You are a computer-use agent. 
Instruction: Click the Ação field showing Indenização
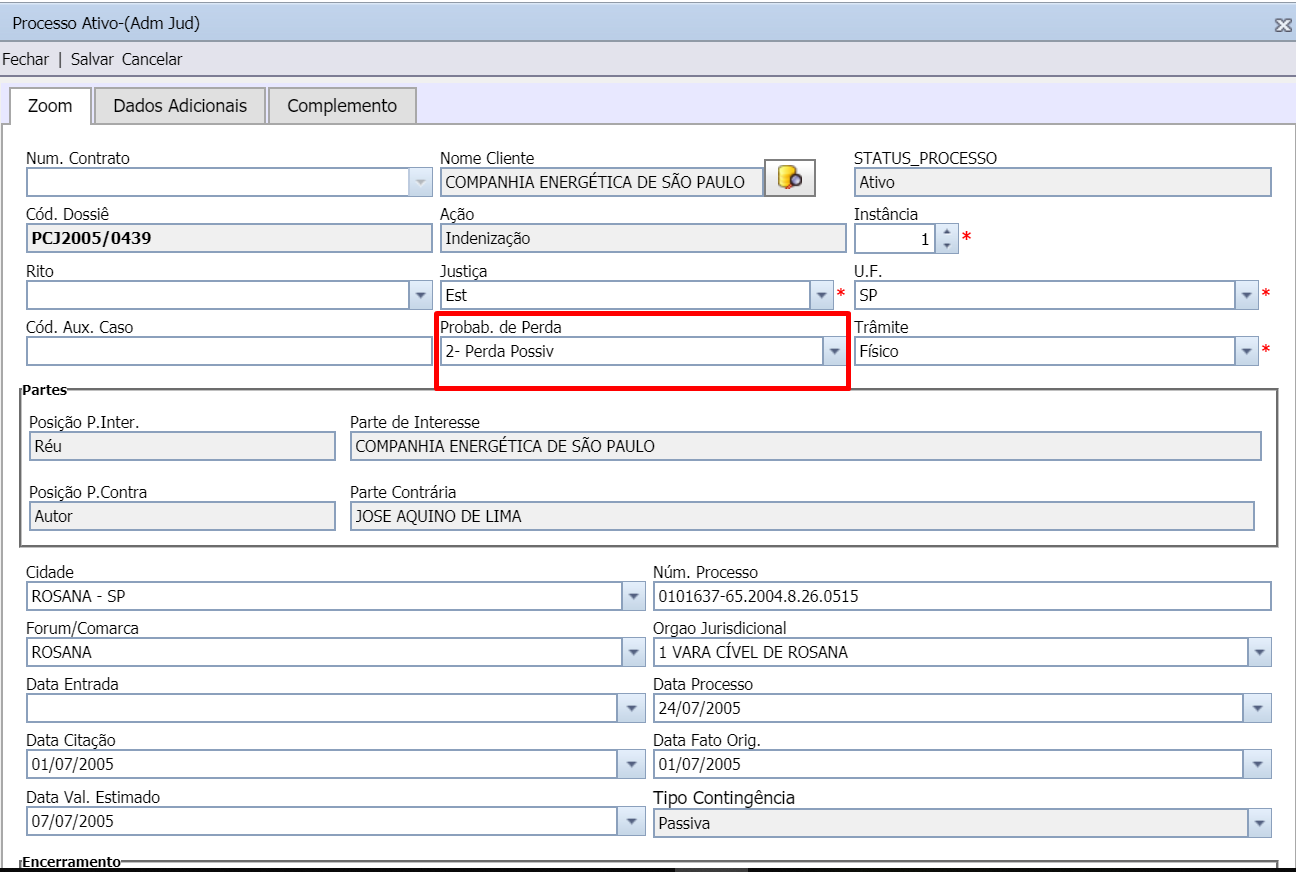pos(643,238)
